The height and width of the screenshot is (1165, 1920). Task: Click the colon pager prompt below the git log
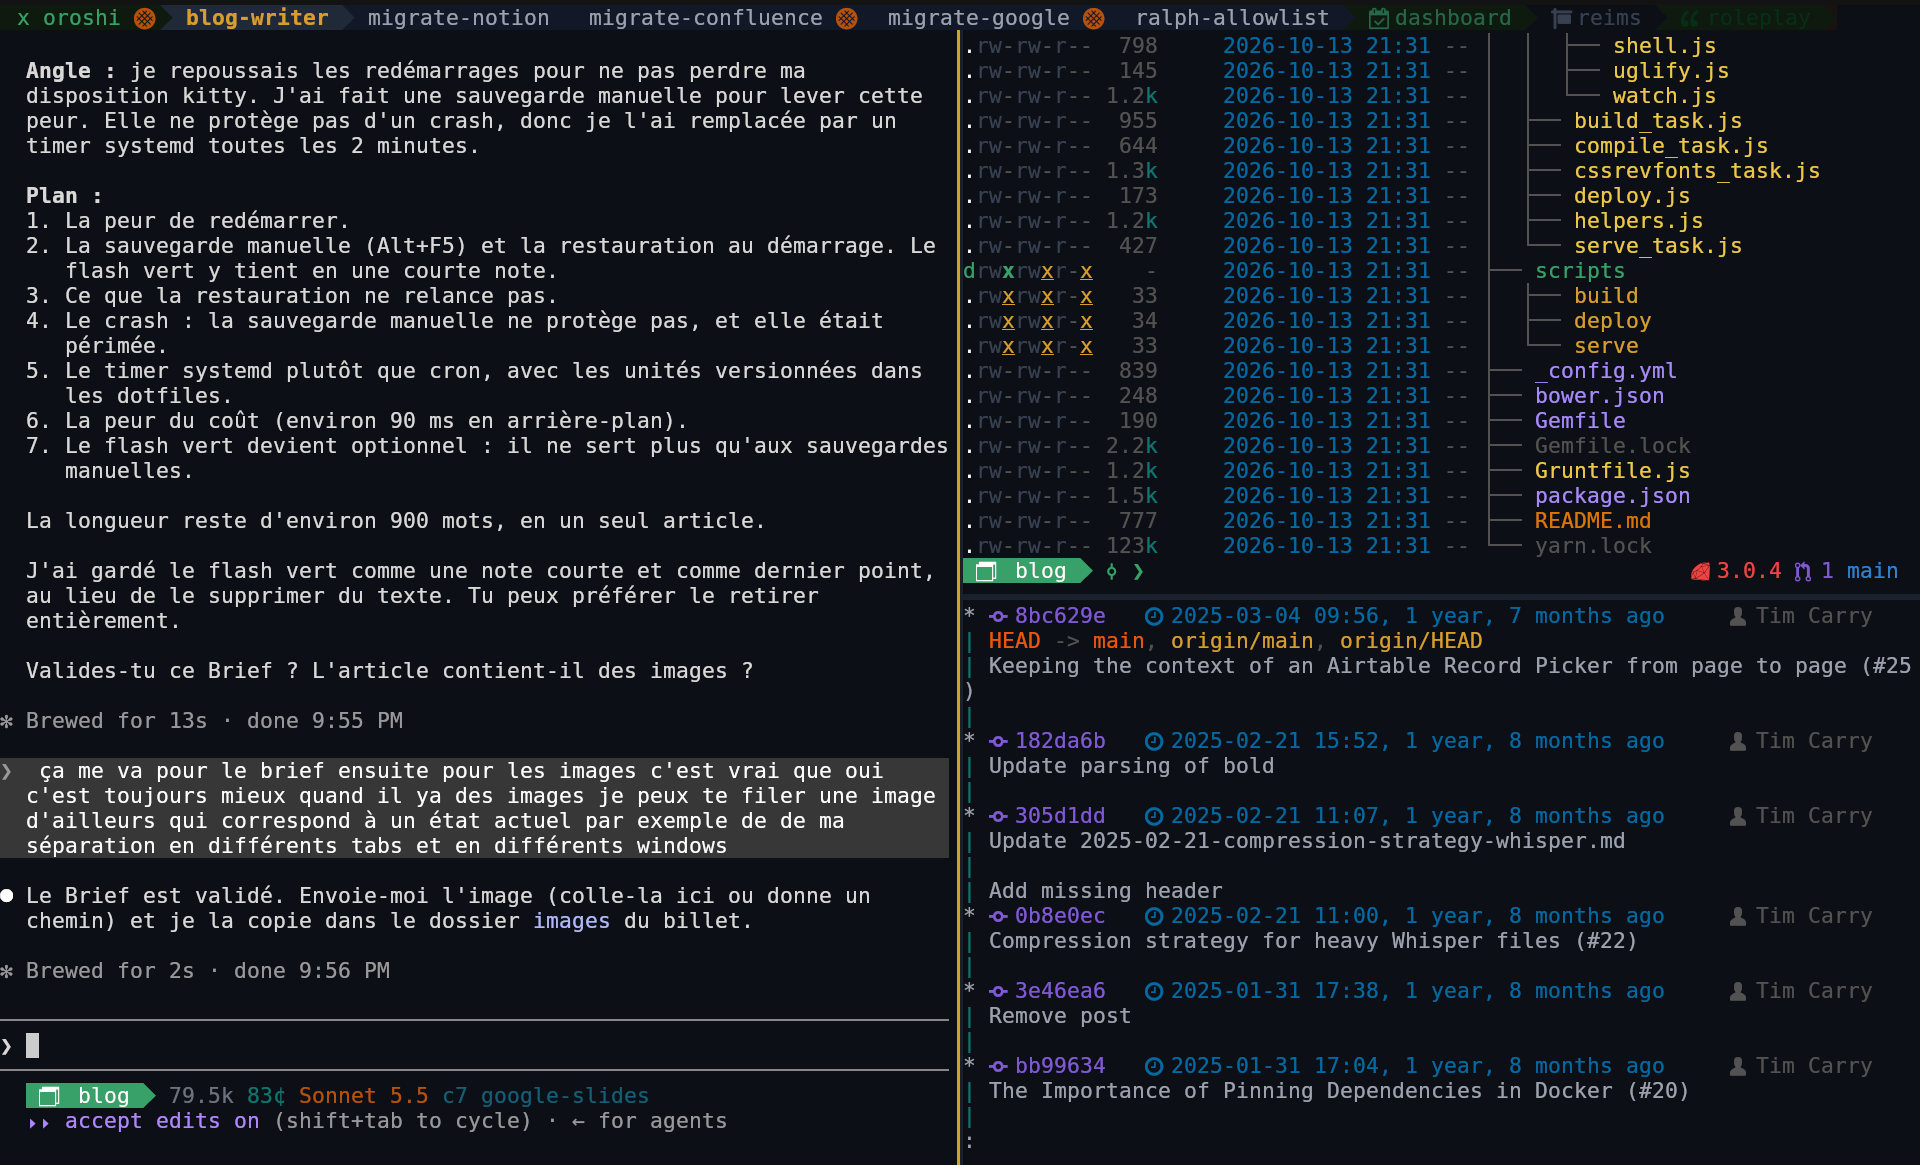(969, 1141)
